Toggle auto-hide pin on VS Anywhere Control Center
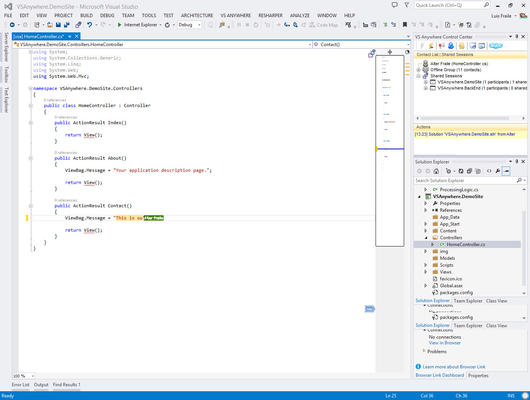530x400 pixels. tap(517, 37)
